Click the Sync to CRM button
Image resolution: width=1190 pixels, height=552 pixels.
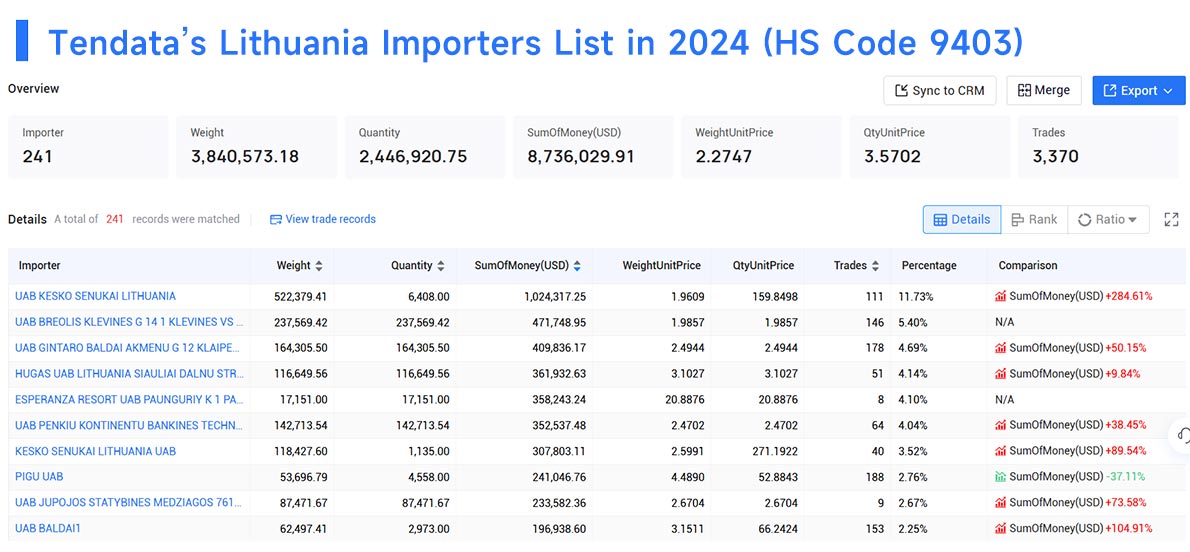tap(940, 90)
